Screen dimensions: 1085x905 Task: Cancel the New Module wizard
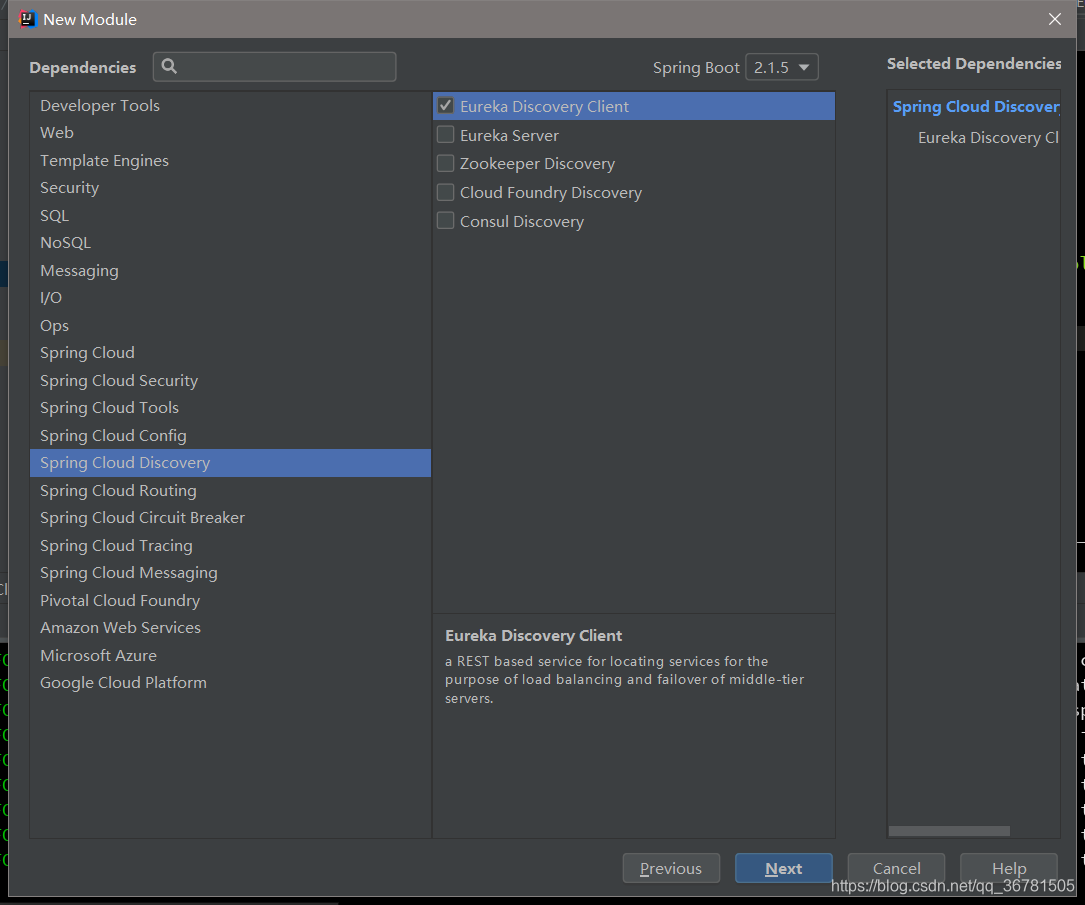(x=896, y=868)
